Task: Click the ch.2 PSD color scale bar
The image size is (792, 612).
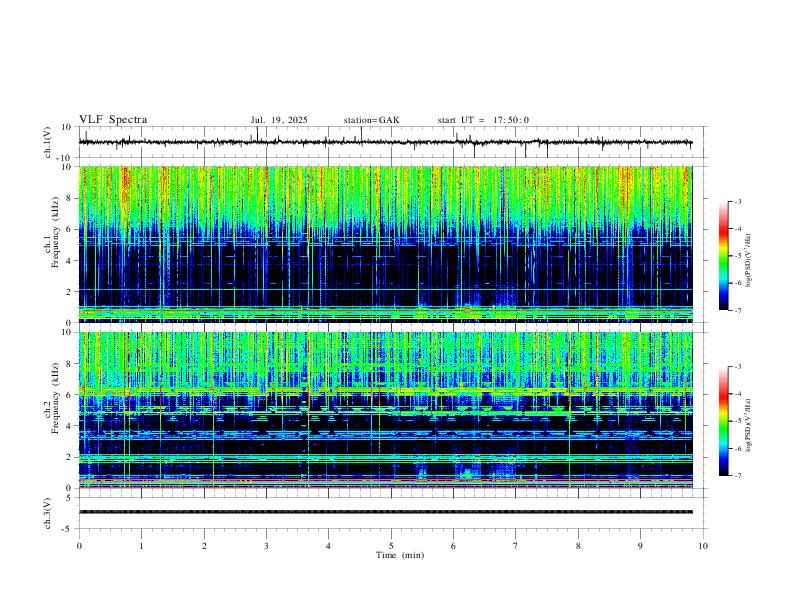Action: click(724, 421)
